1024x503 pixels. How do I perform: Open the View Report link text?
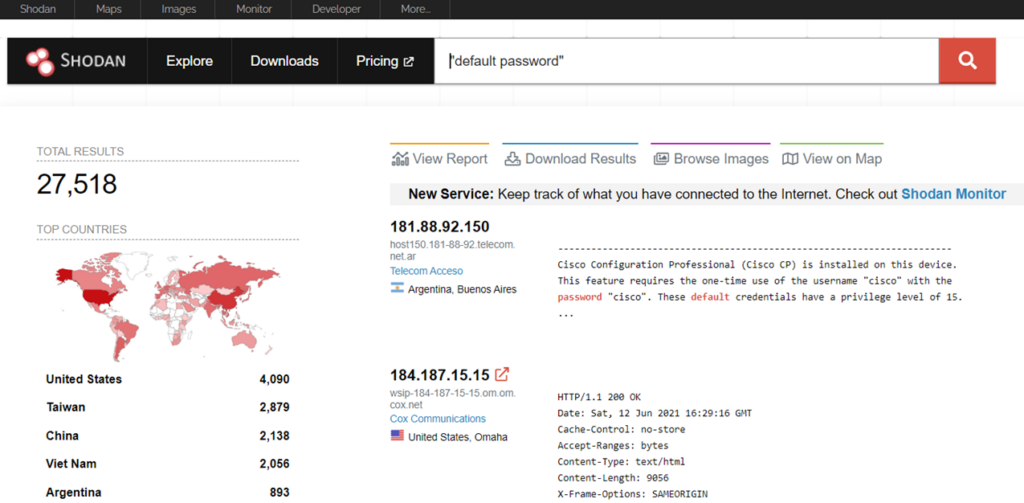(450, 159)
